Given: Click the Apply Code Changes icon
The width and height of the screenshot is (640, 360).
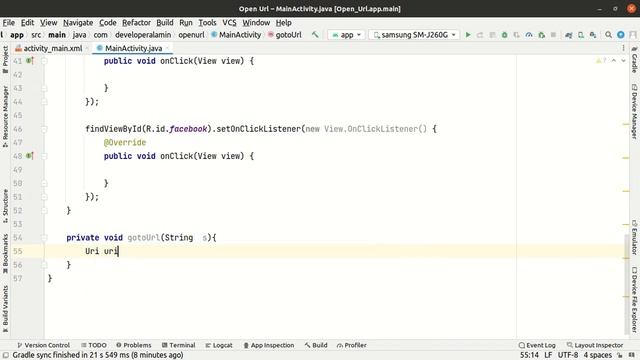Looking at the screenshot, I should coord(493,35).
